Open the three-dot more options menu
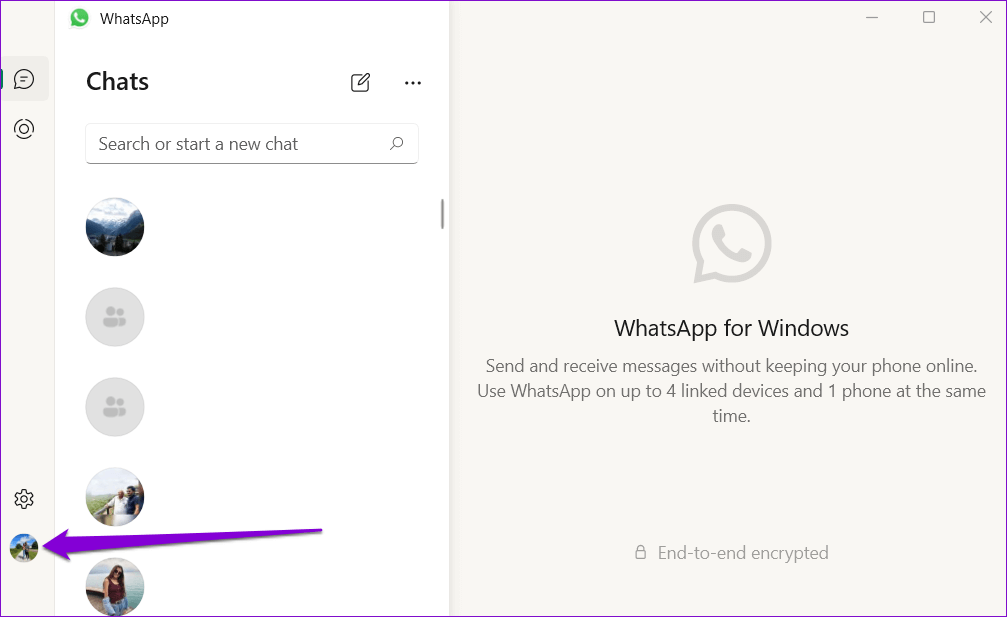This screenshot has height=617, width=1007. tap(413, 83)
